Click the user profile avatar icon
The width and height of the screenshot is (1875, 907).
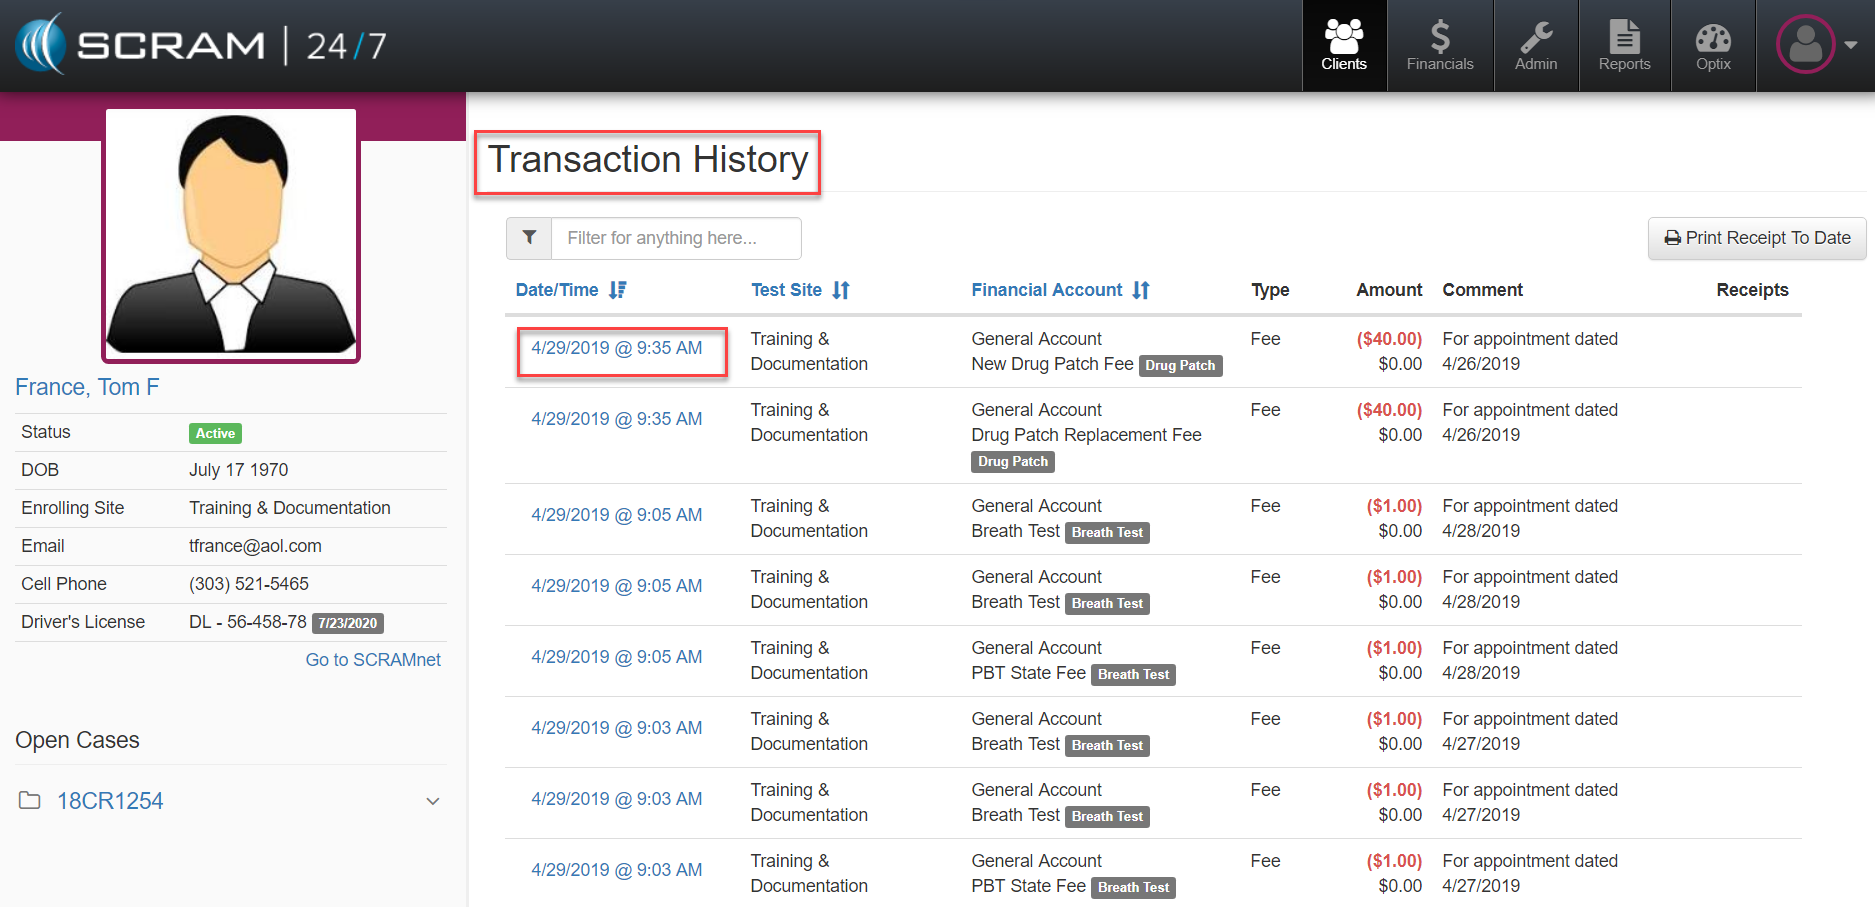click(x=1805, y=45)
